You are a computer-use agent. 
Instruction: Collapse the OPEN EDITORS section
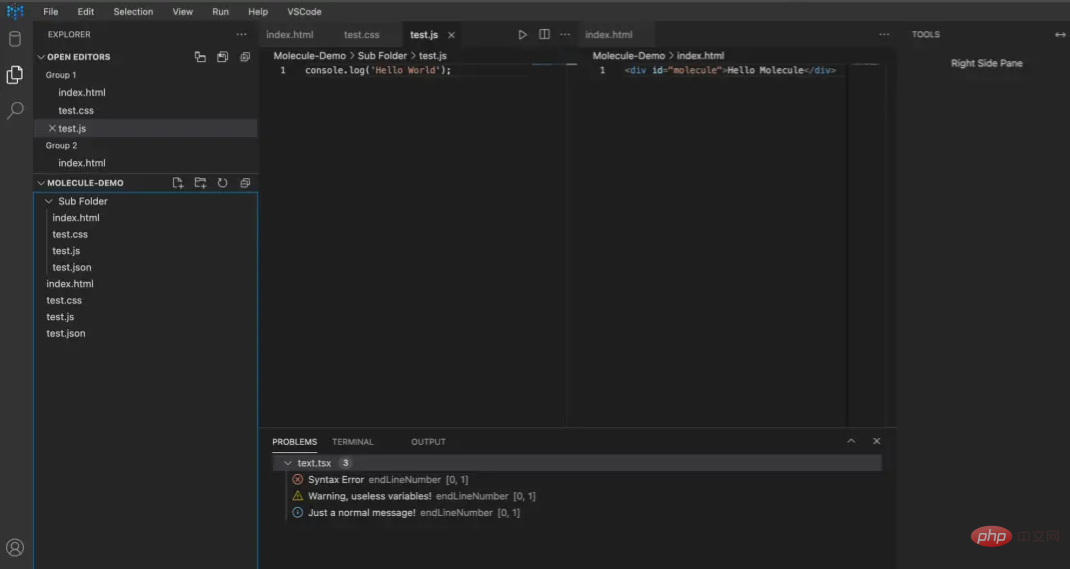click(x=41, y=57)
